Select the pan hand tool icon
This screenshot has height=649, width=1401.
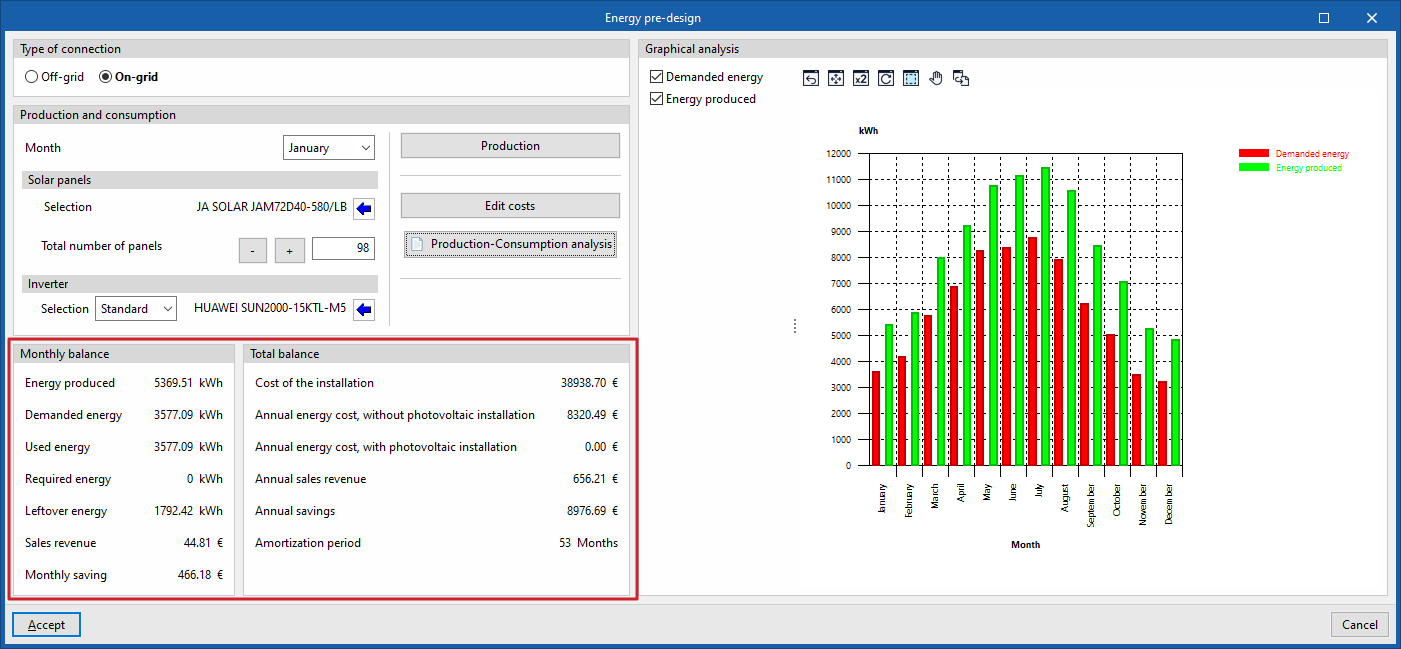(x=936, y=78)
